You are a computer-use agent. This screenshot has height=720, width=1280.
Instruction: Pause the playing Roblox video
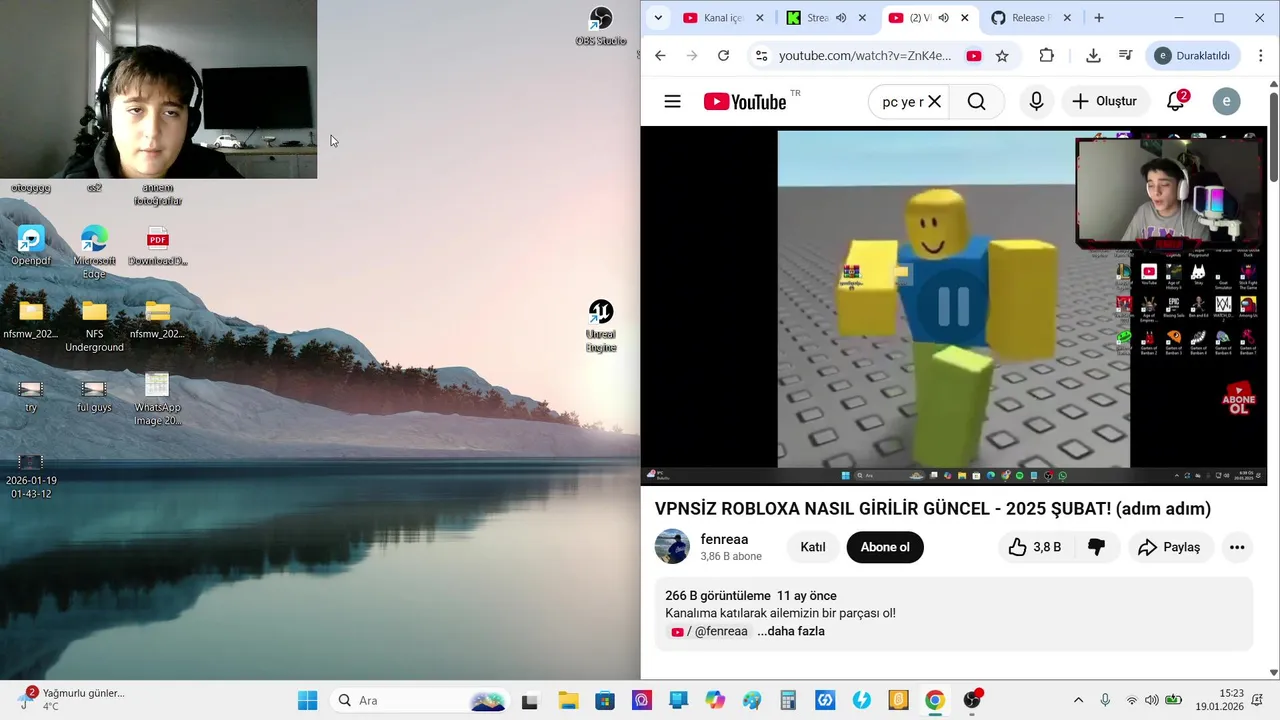[x=953, y=306]
